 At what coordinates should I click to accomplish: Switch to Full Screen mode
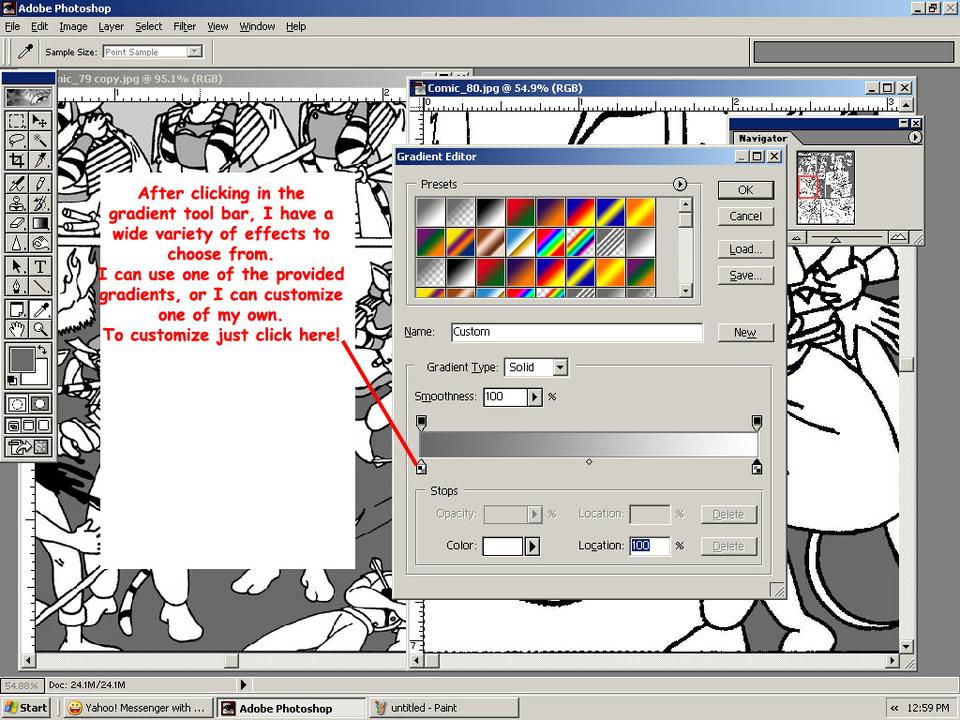click(44, 426)
